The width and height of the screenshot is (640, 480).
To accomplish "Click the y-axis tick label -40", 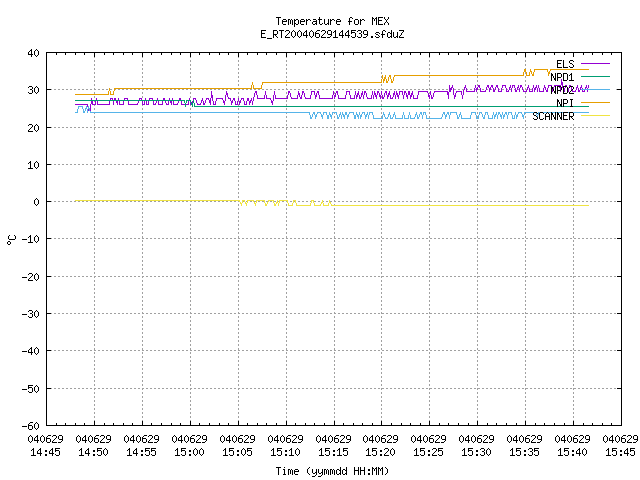I will (x=31, y=351).
